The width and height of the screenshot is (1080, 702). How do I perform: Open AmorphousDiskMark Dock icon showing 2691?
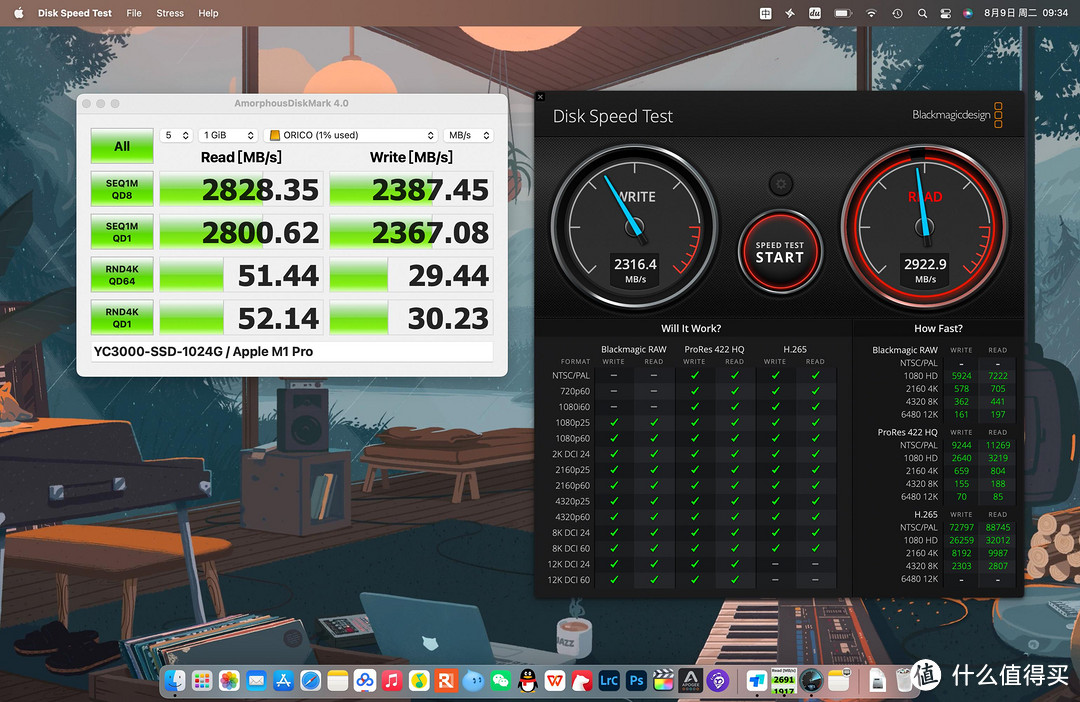coord(784,681)
